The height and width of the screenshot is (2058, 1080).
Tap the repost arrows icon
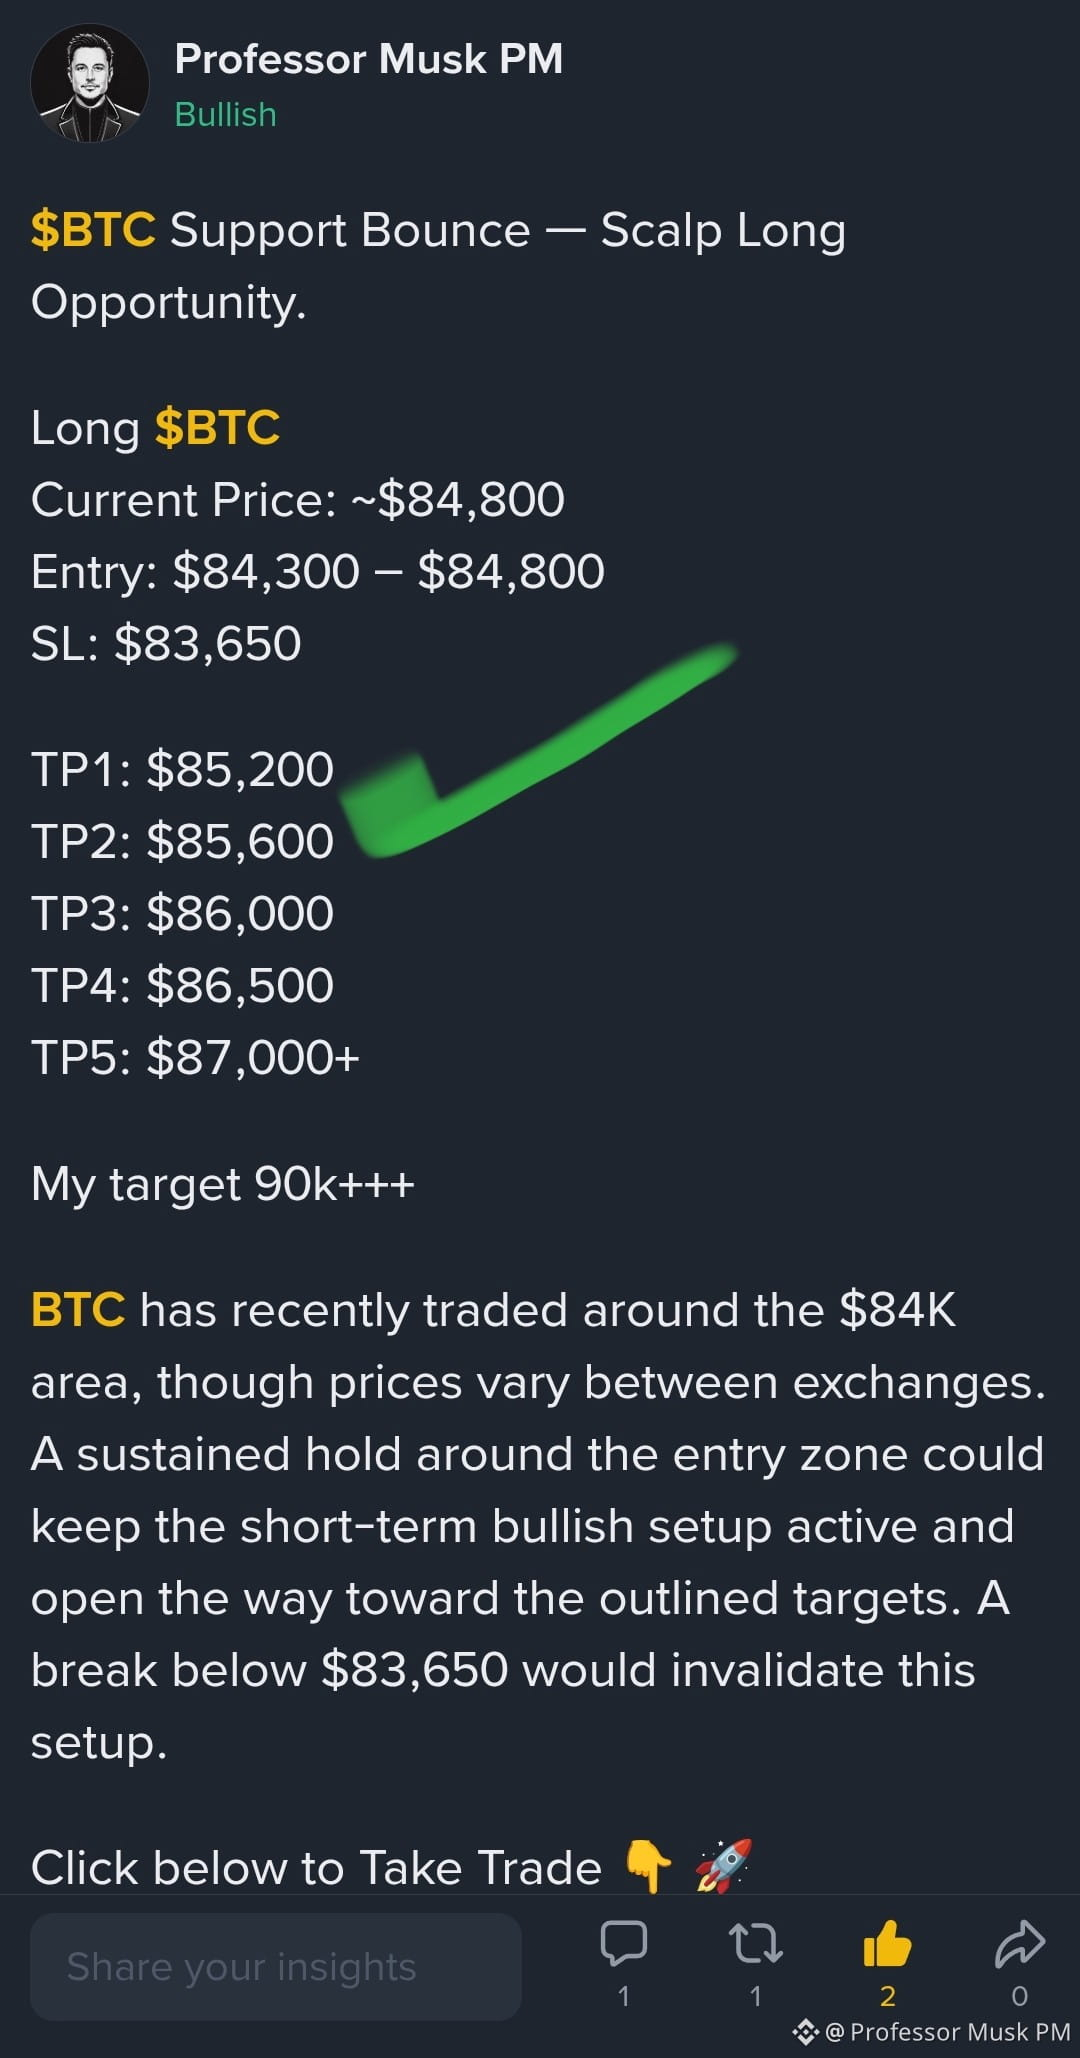(x=755, y=1944)
